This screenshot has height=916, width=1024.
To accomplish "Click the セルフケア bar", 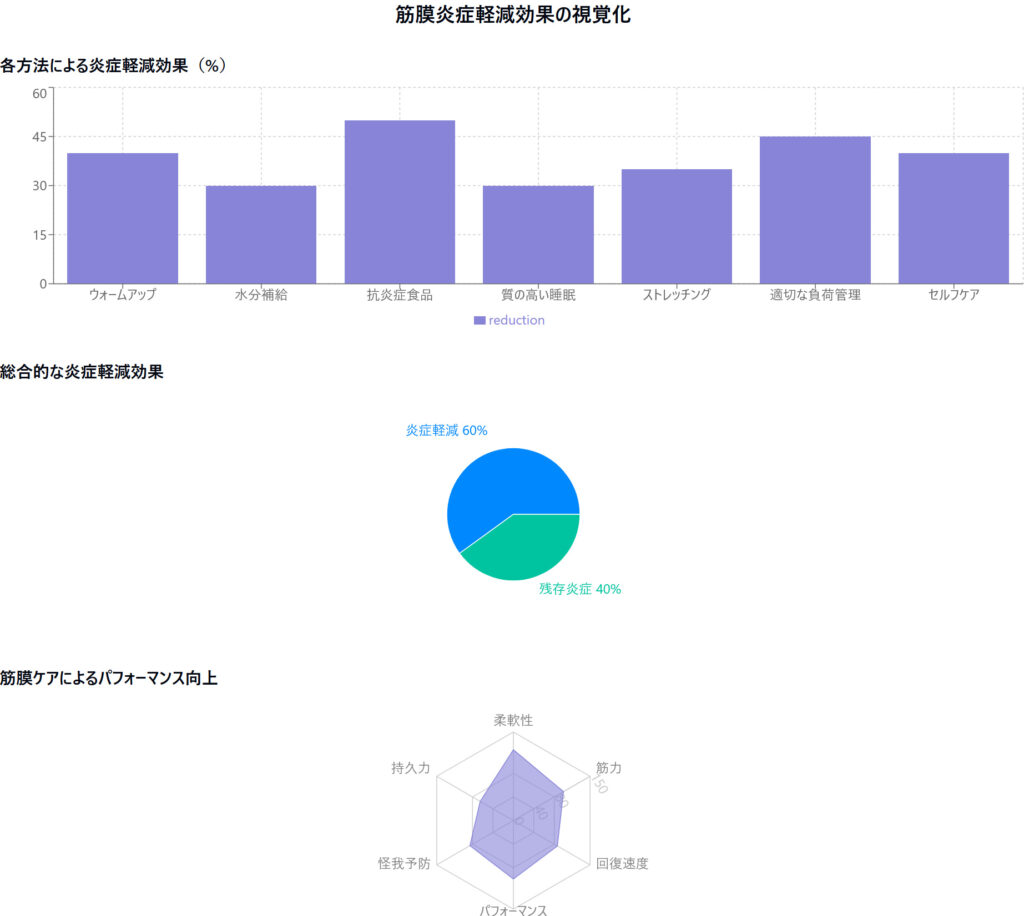I will (953, 218).
